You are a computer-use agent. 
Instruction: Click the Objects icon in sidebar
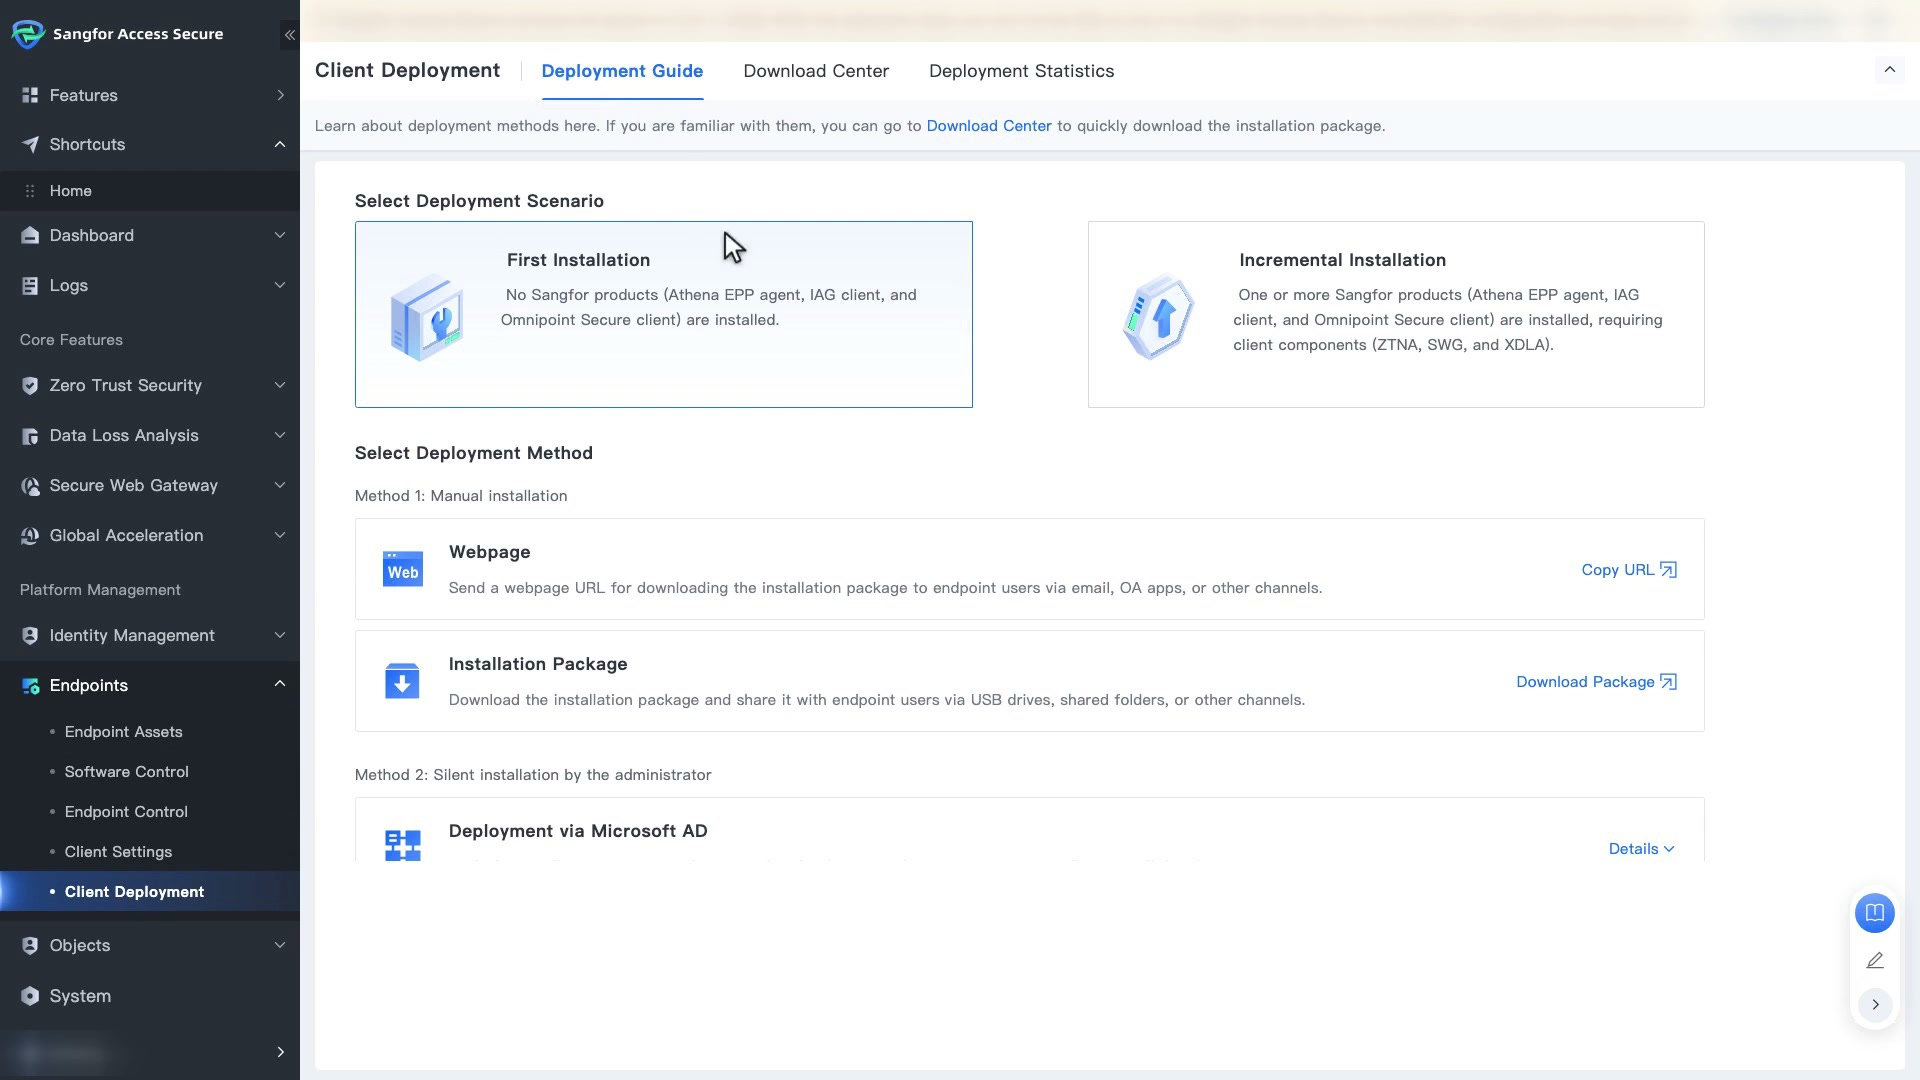[x=30, y=945]
